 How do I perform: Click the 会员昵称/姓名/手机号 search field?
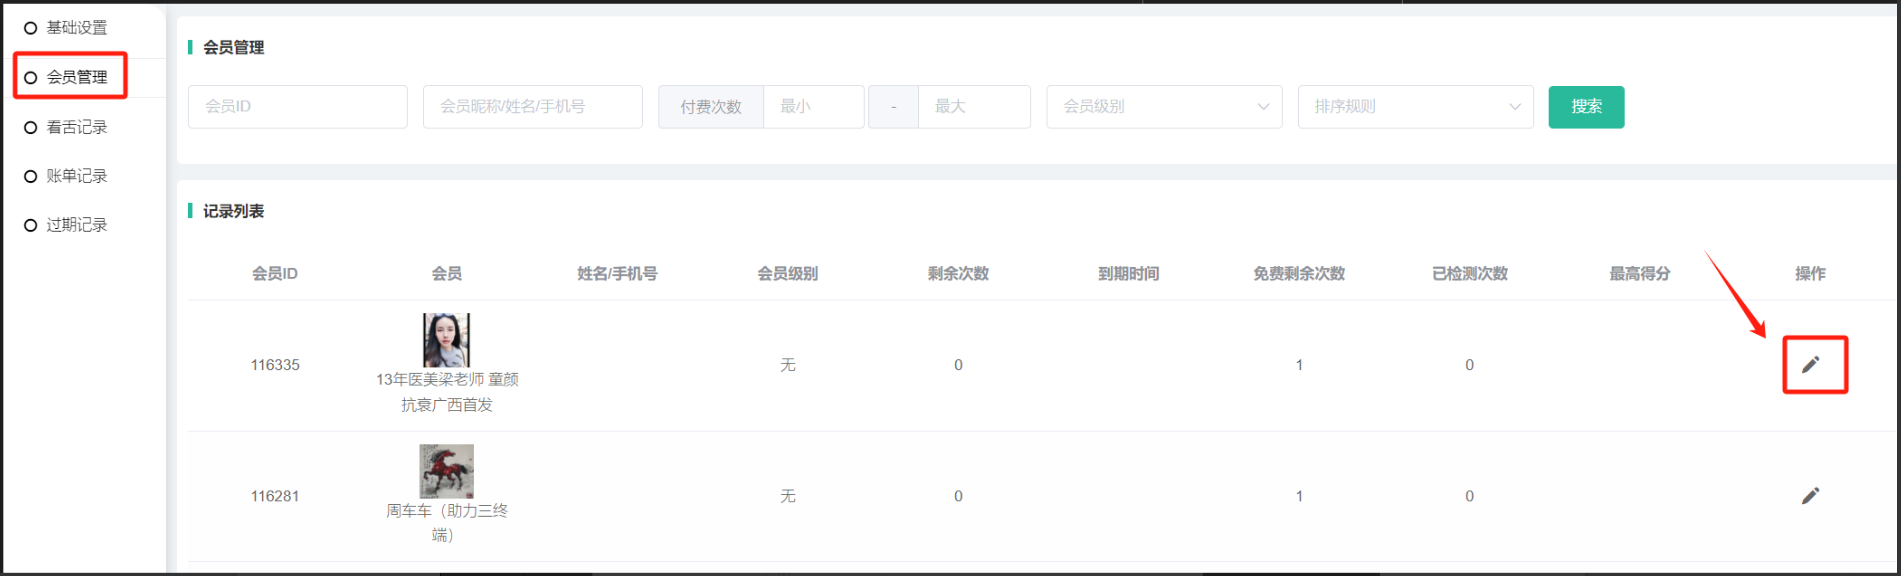pos(532,107)
